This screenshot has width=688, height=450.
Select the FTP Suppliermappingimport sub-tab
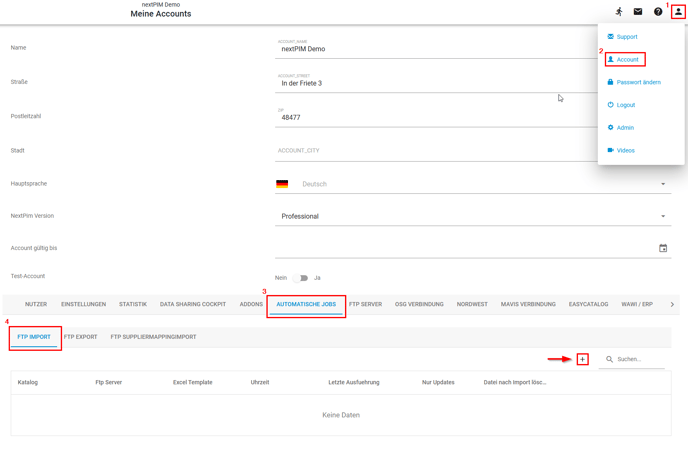point(153,337)
